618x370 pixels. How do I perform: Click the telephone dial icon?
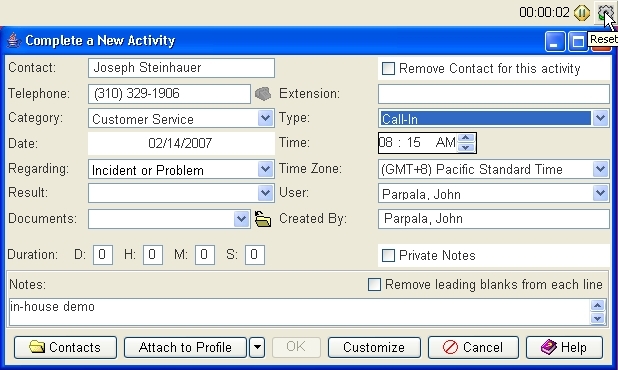[263, 94]
